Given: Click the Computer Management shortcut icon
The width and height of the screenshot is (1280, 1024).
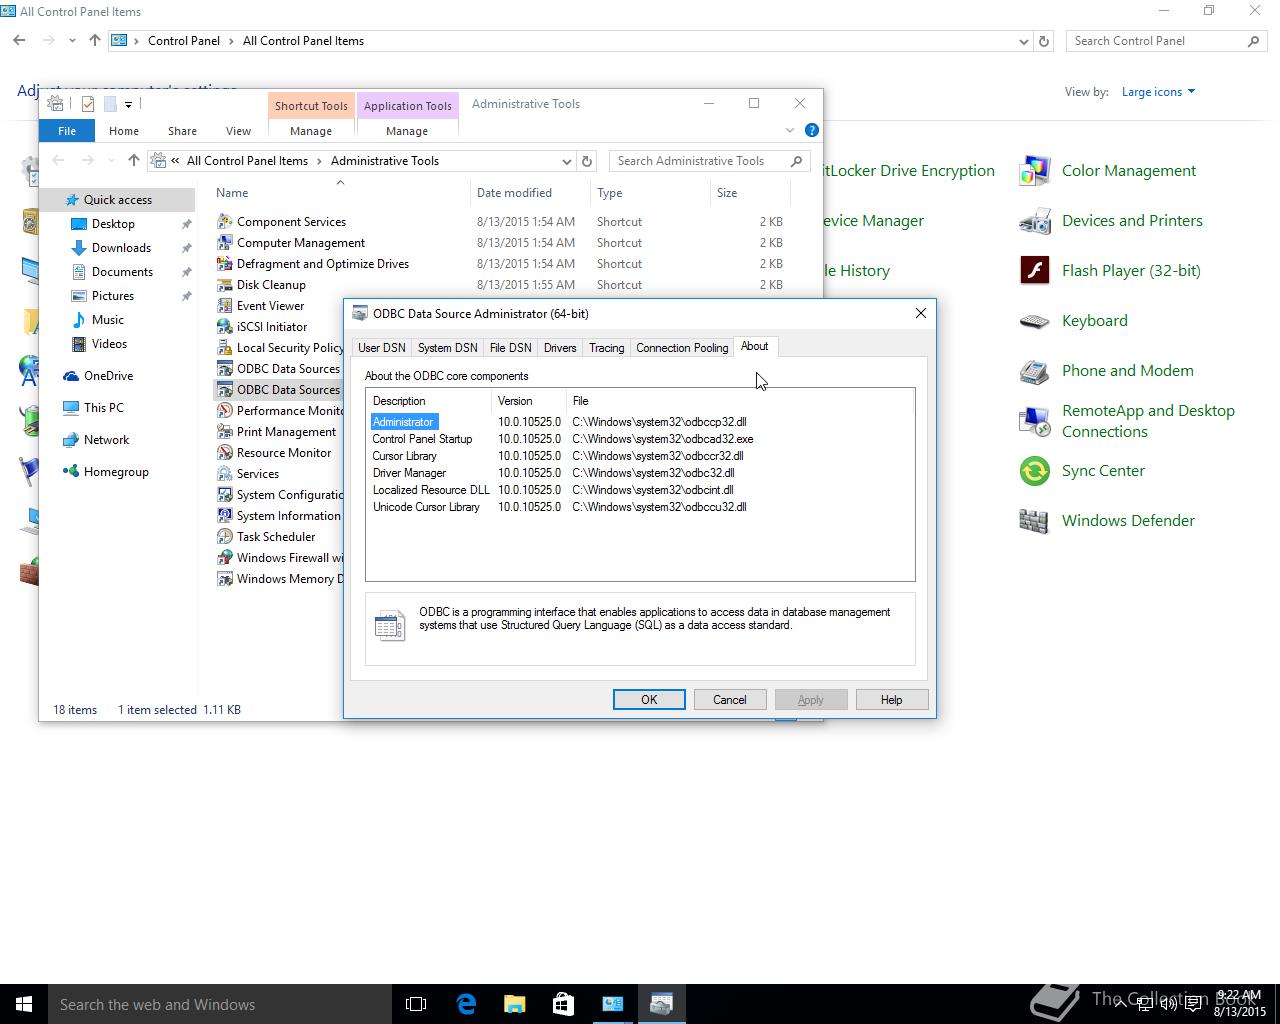Looking at the screenshot, I should click(x=225, y=243).
